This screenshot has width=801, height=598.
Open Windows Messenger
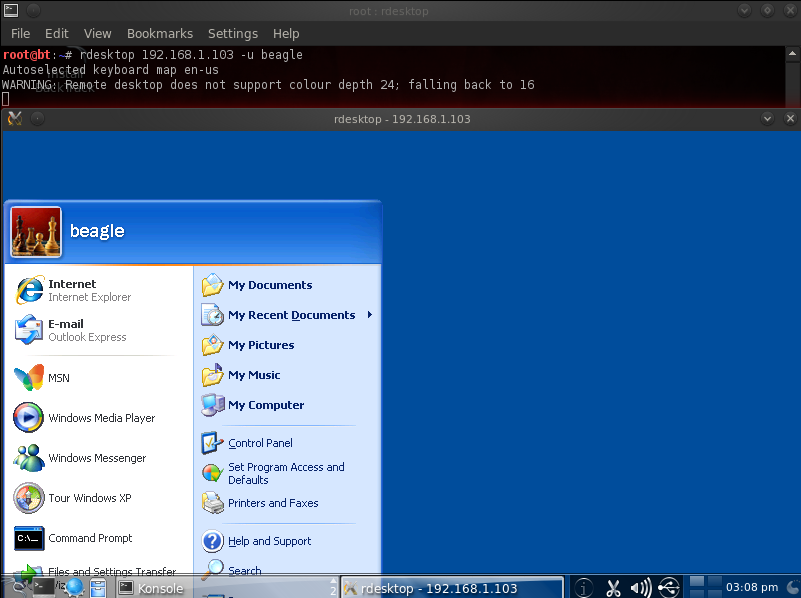coord(80,458)
